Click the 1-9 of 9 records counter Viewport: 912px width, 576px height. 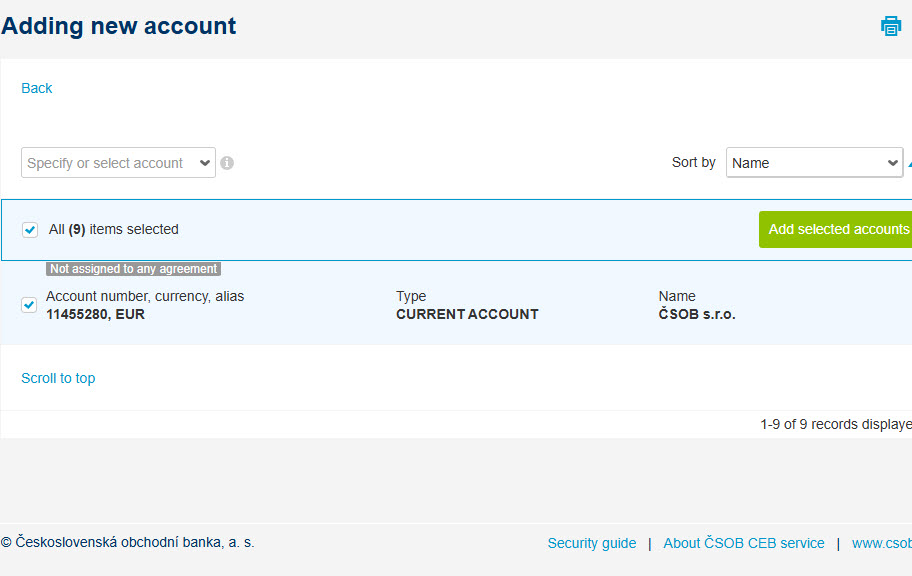point(836,425)
